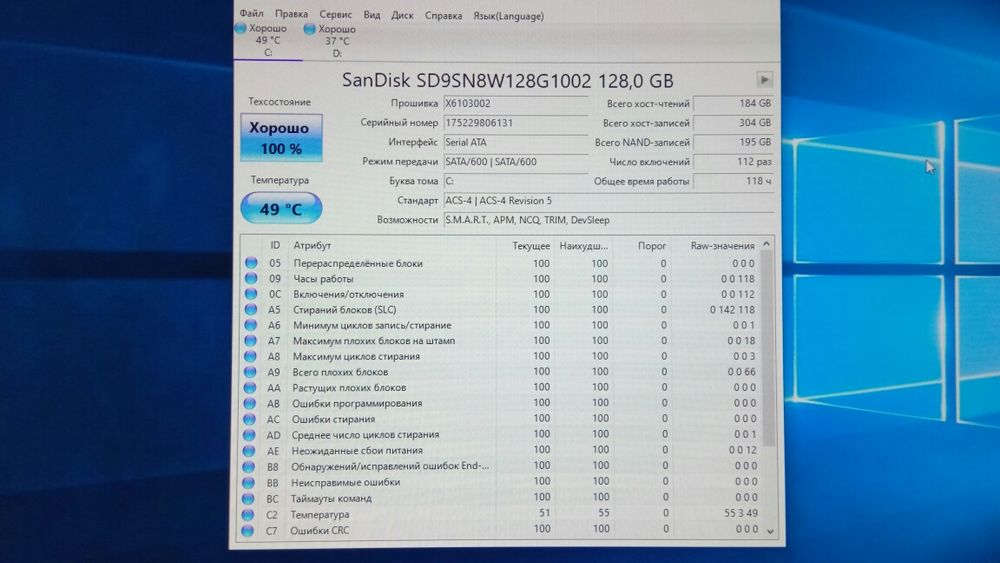The width and height of the screenshot is (1000, 563).
Task: Click the Прошивка field X6103002
Action: point(515,103)
